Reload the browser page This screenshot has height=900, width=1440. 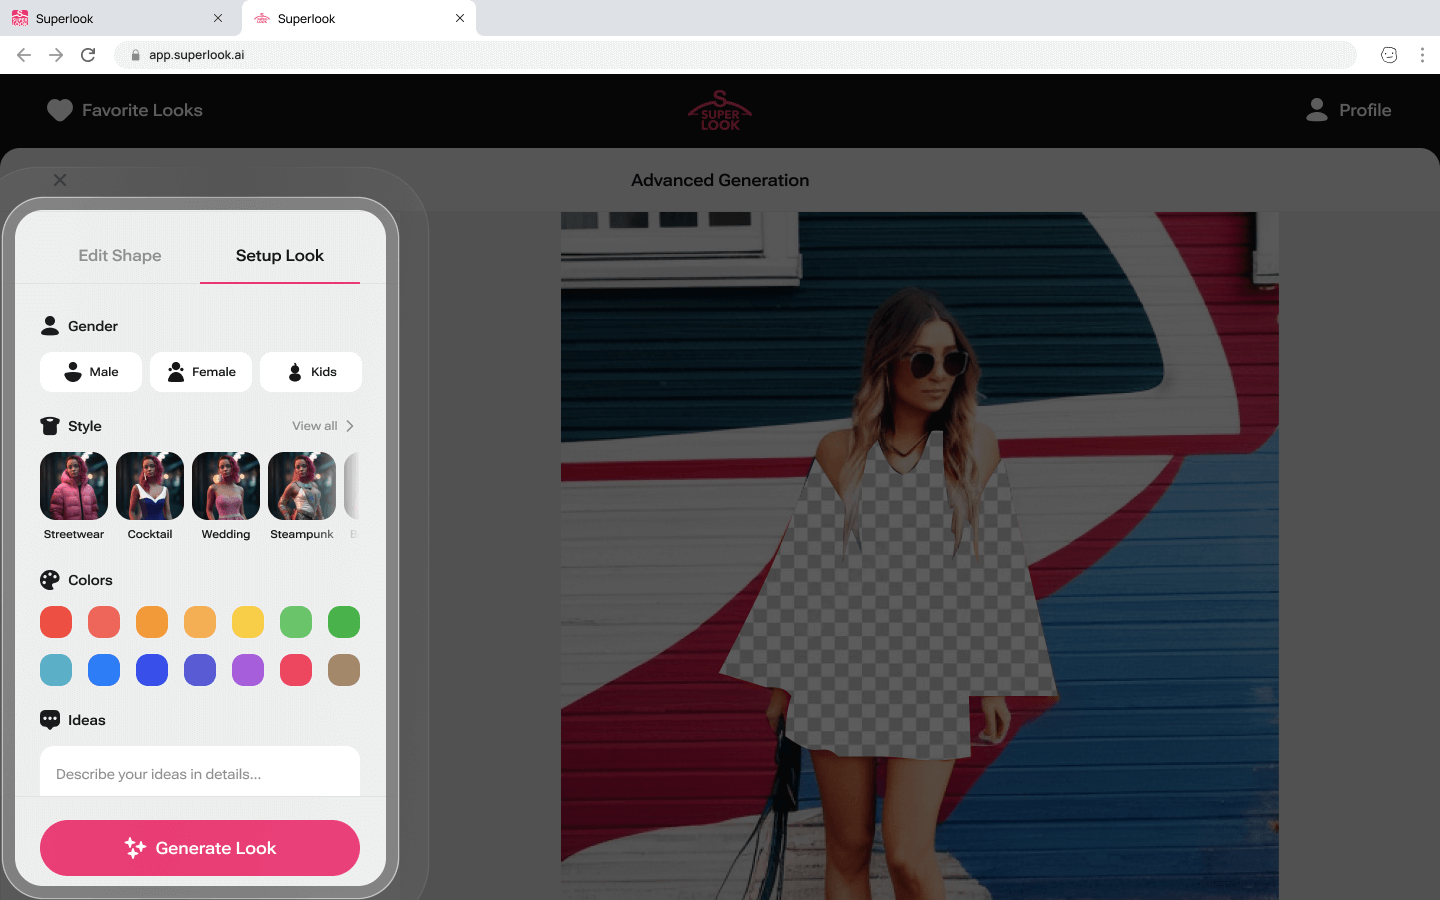click(x=88, y=55)
